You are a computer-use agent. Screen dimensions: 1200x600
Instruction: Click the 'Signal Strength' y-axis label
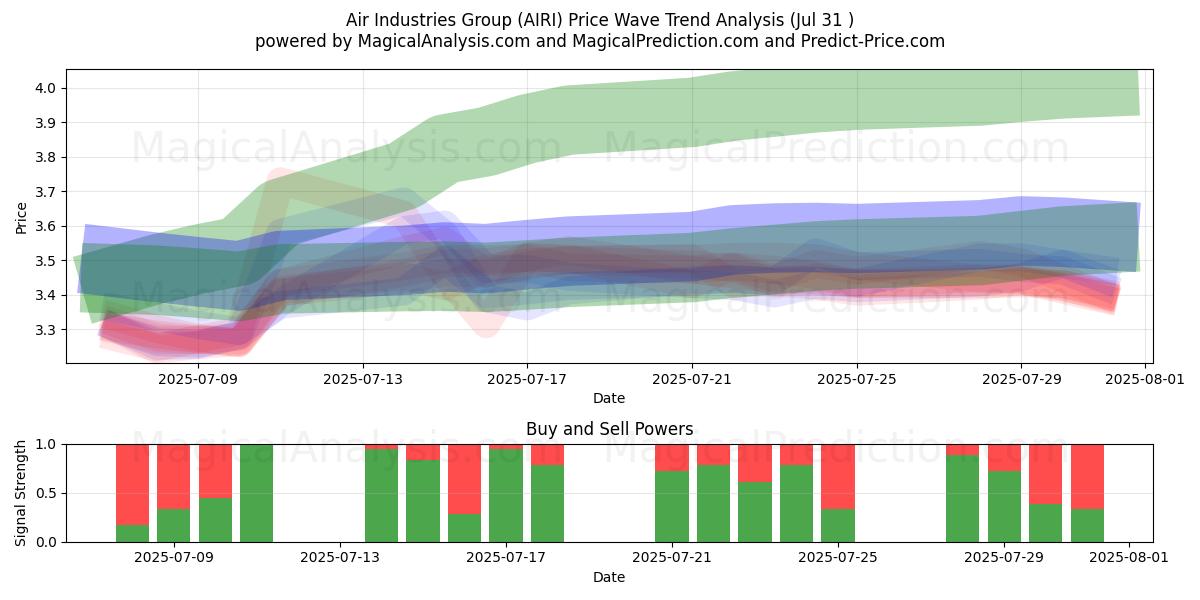[x=22, y=493]
